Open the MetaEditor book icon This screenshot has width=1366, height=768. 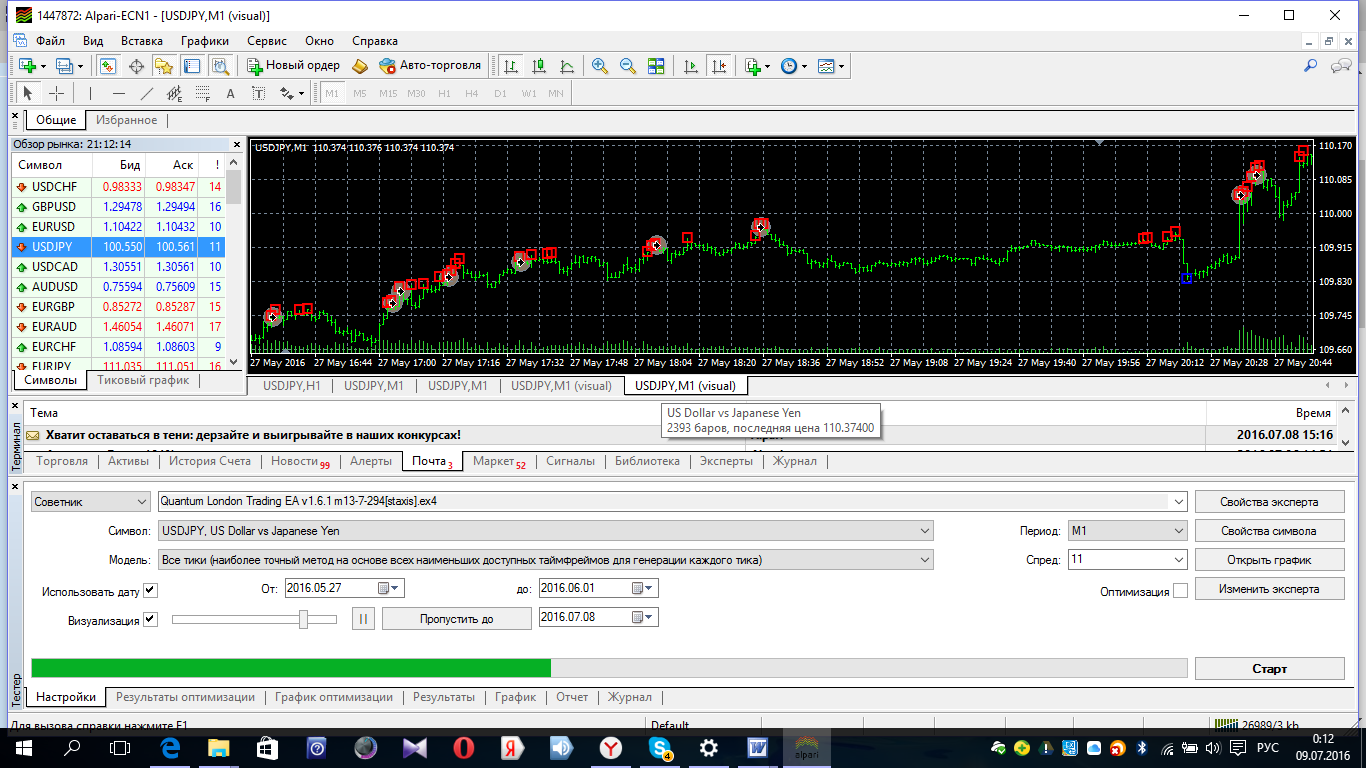[361, 66]
